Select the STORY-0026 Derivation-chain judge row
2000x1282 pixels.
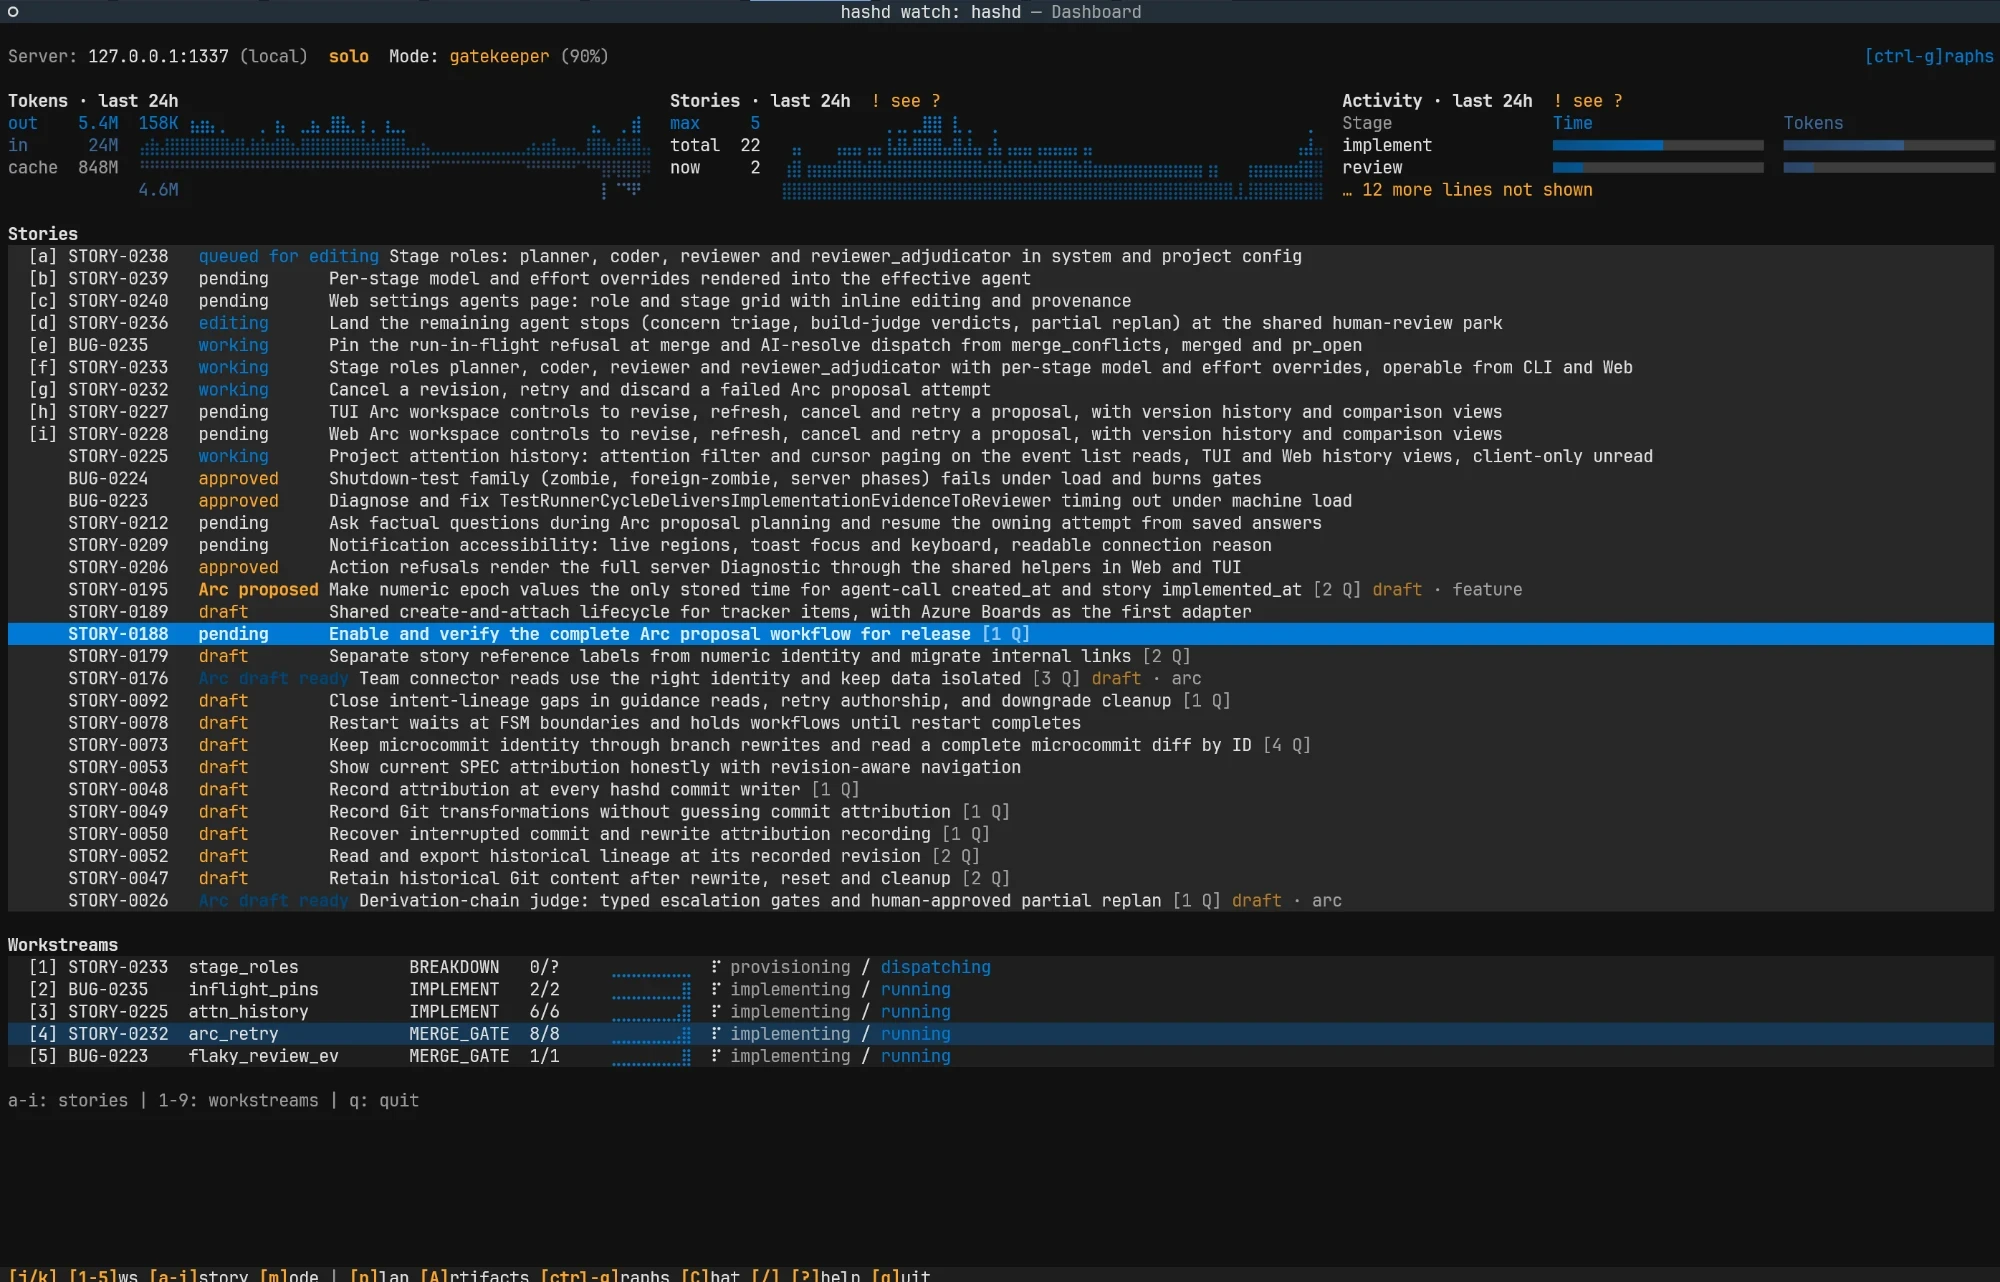coord(1000,901)
